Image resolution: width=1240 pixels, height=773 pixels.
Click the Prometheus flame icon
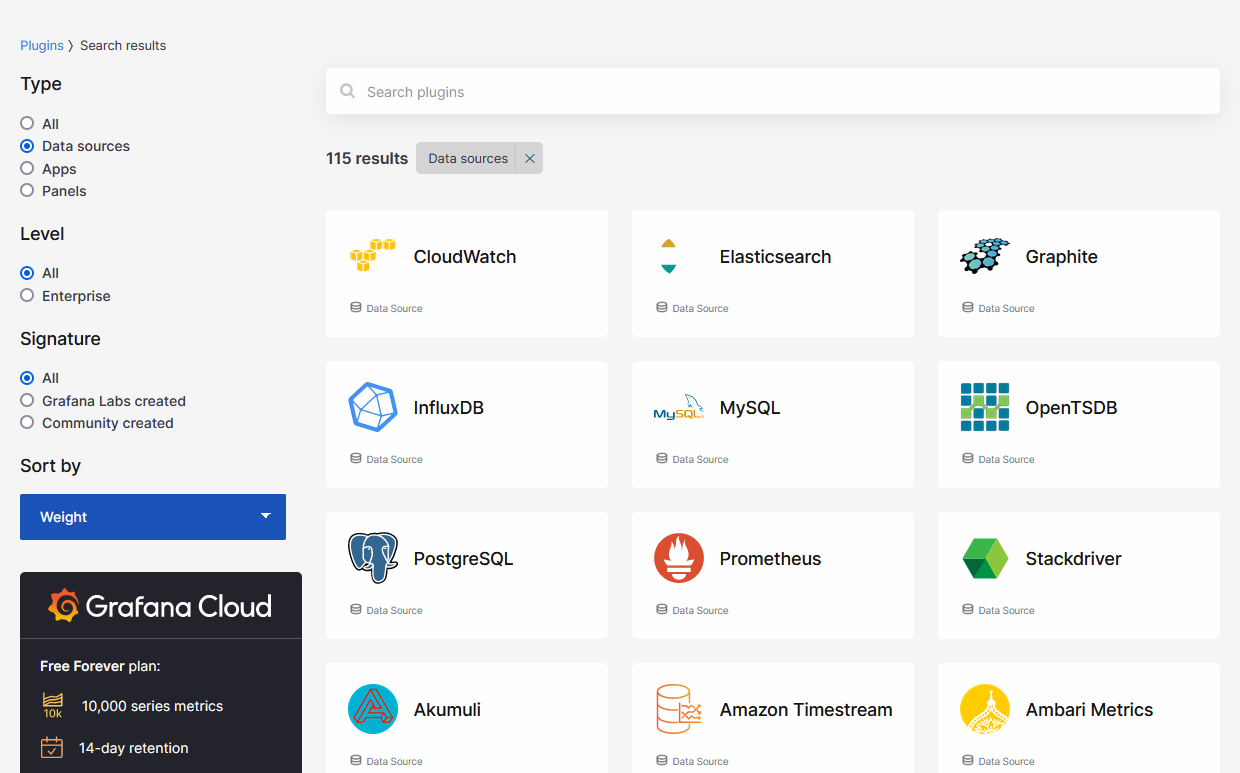[679, 558]
